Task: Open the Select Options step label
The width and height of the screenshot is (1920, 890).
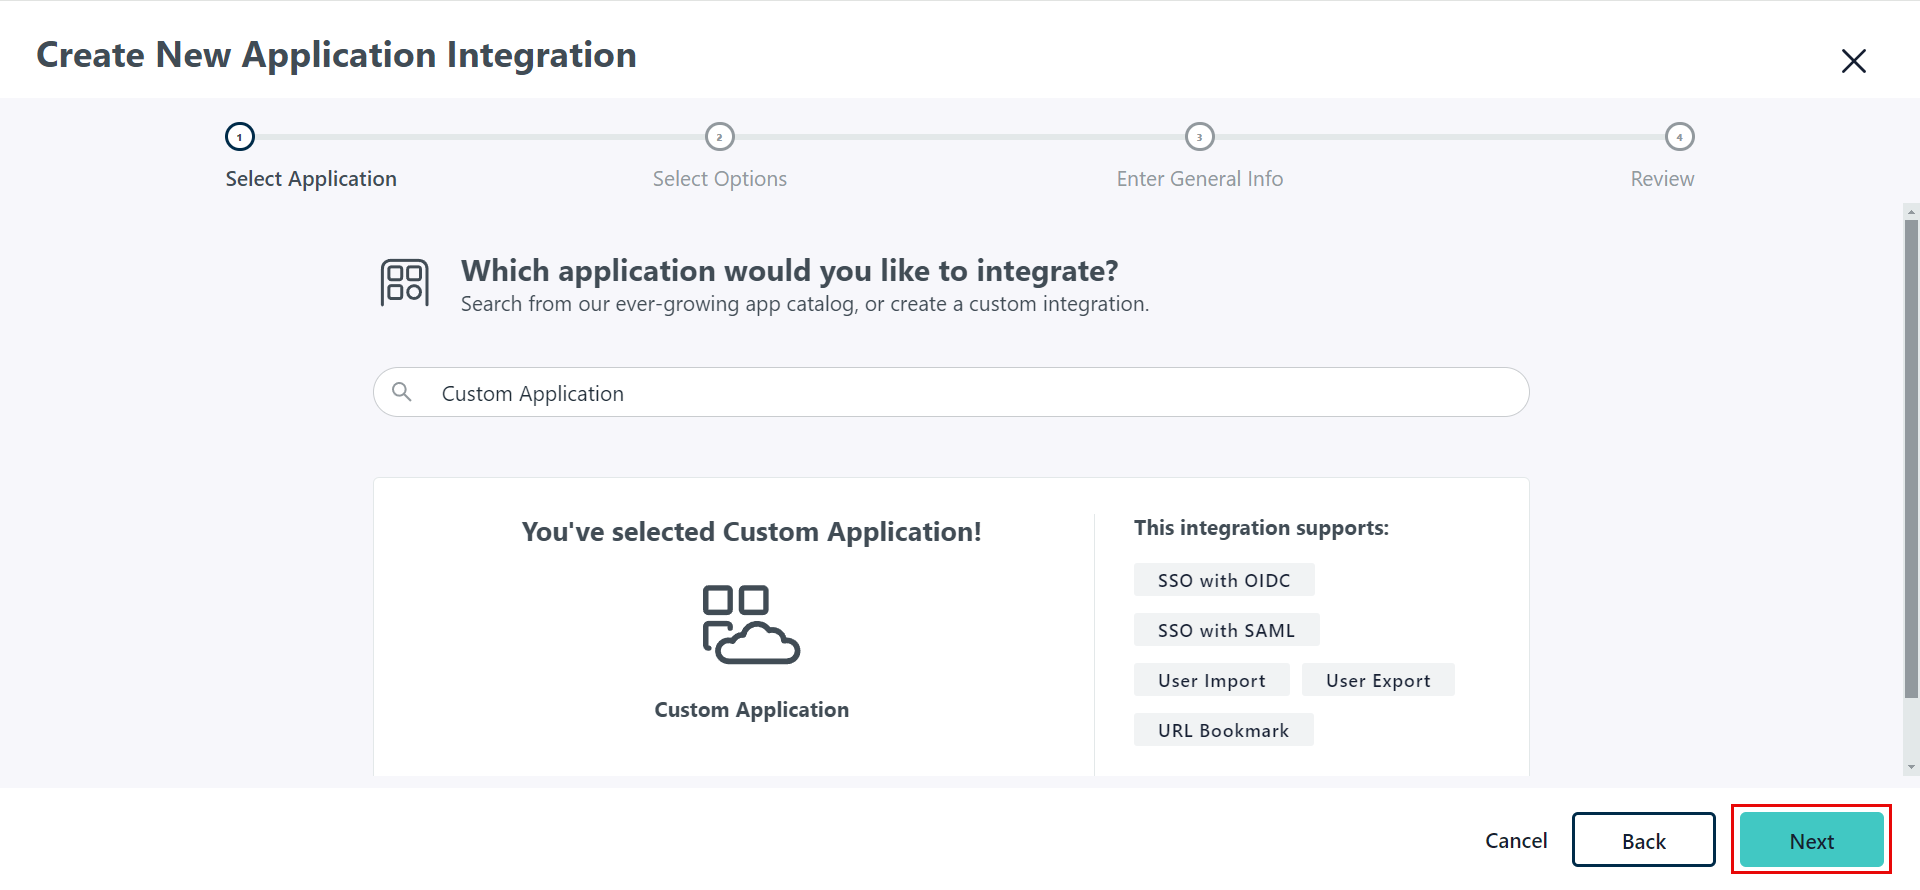Action: point(720,179)
